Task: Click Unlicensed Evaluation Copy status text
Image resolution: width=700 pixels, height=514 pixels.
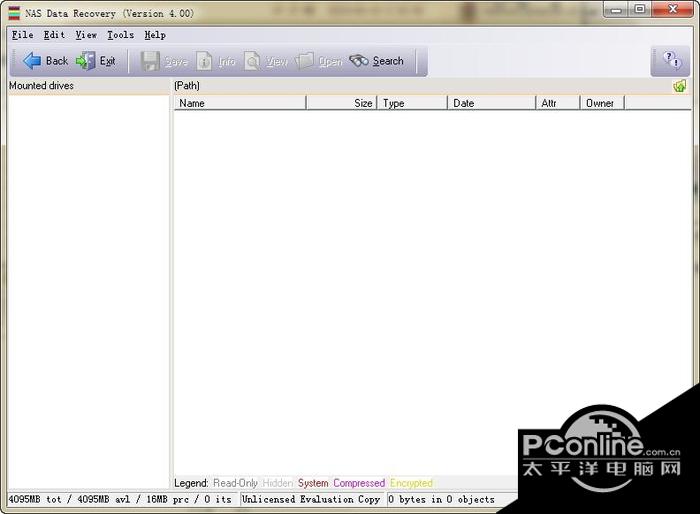Action: pyautogui.click(x=311, y=499)
